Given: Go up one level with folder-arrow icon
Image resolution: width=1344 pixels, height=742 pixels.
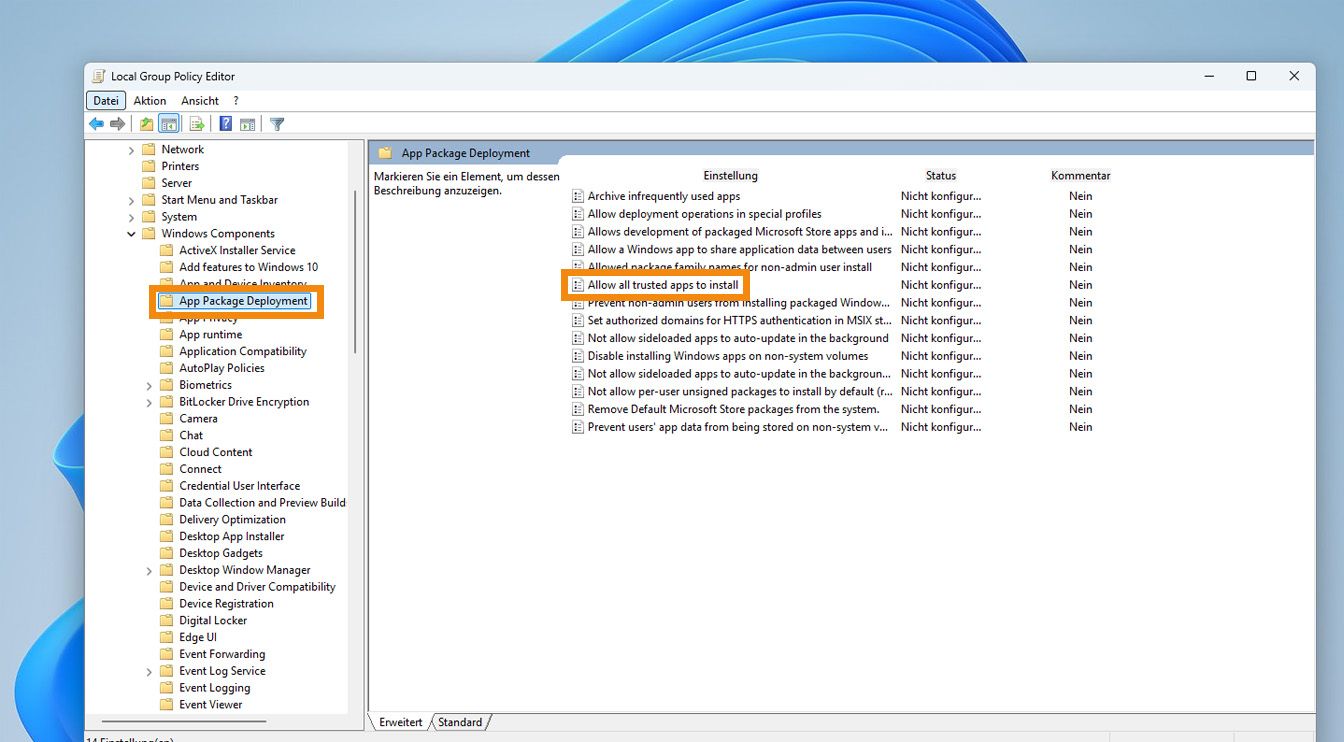Looking at the screenshot, I should 147,124.
